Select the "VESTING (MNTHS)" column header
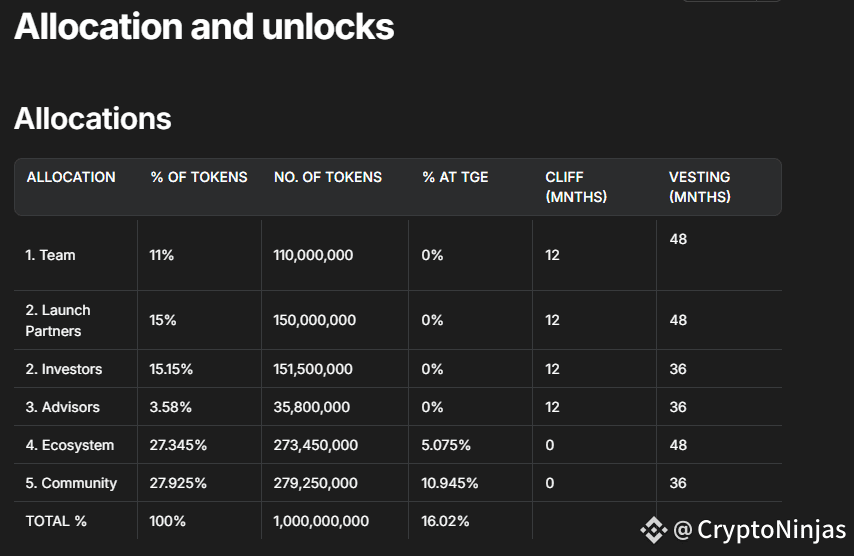The height and width of the screenshot is (556, 854). [x=700, y=187]
